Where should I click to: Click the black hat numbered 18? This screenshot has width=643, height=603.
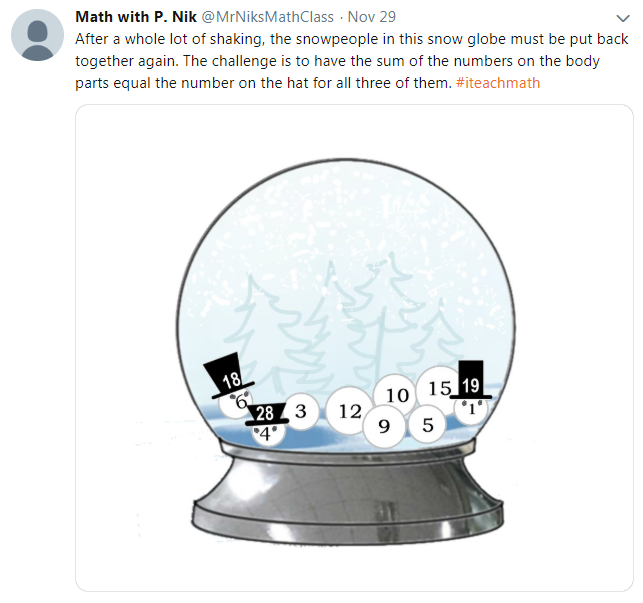[x=229, y=376]
